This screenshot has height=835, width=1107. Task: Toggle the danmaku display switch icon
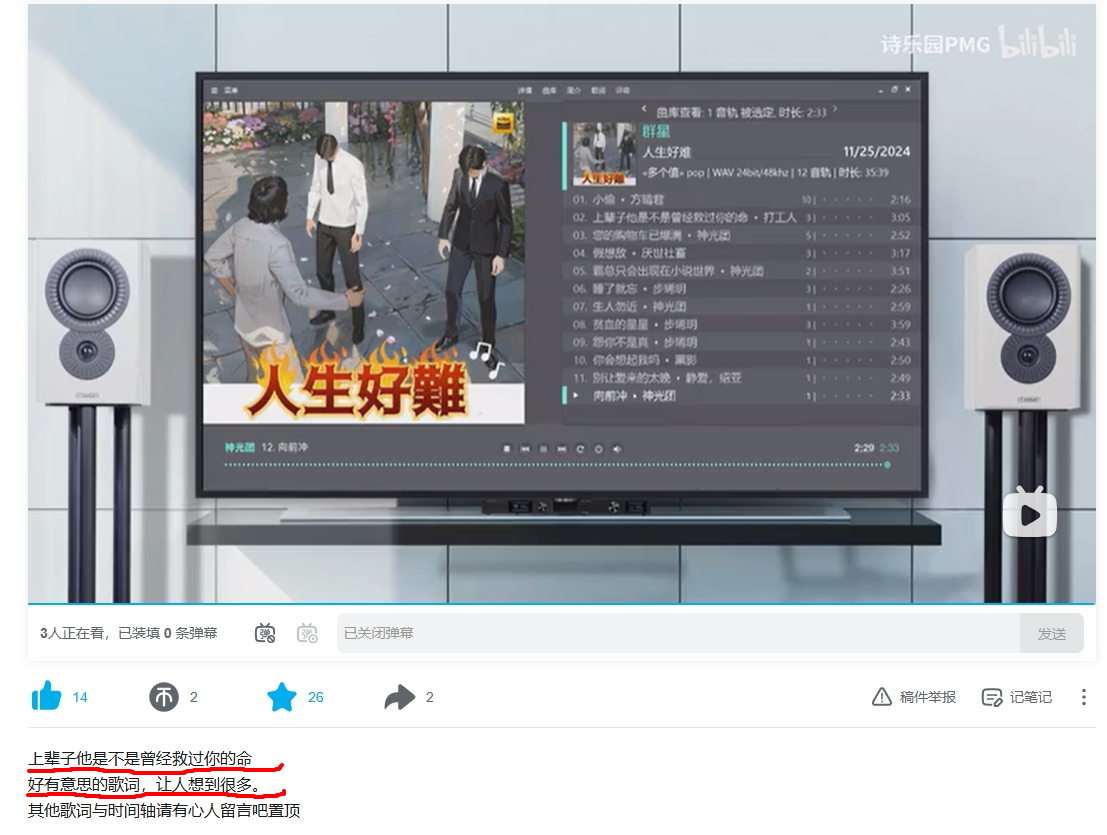(265, 633)
